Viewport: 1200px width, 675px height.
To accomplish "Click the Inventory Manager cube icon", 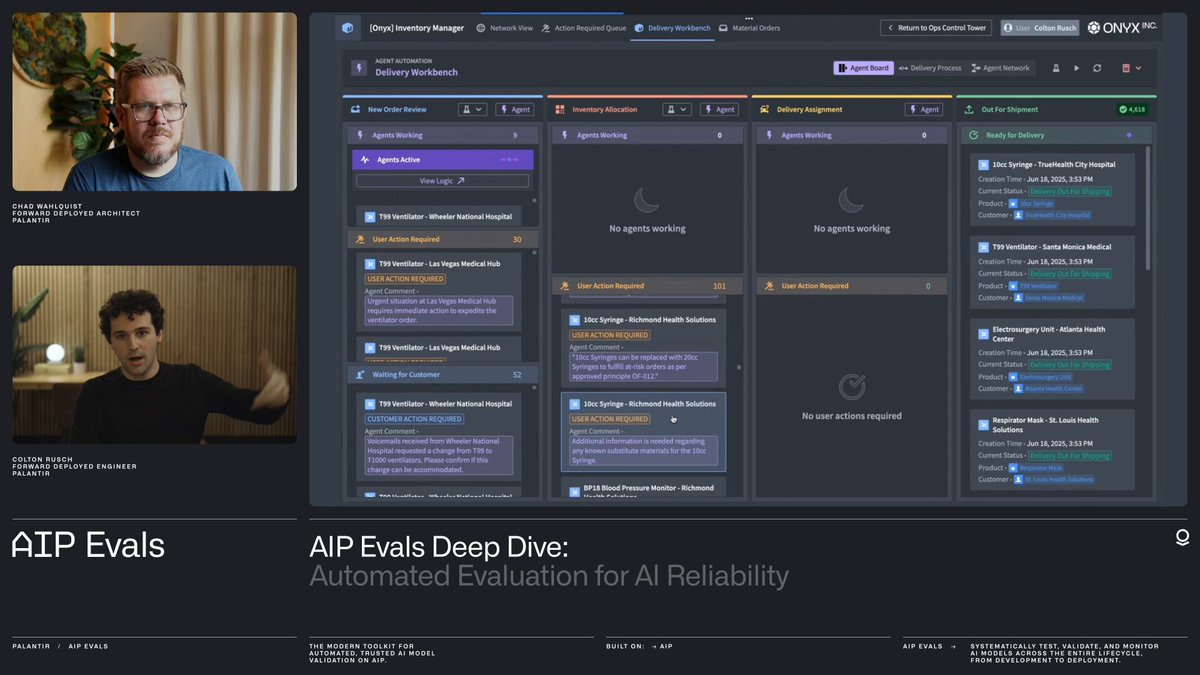I will tap(347, 28).
